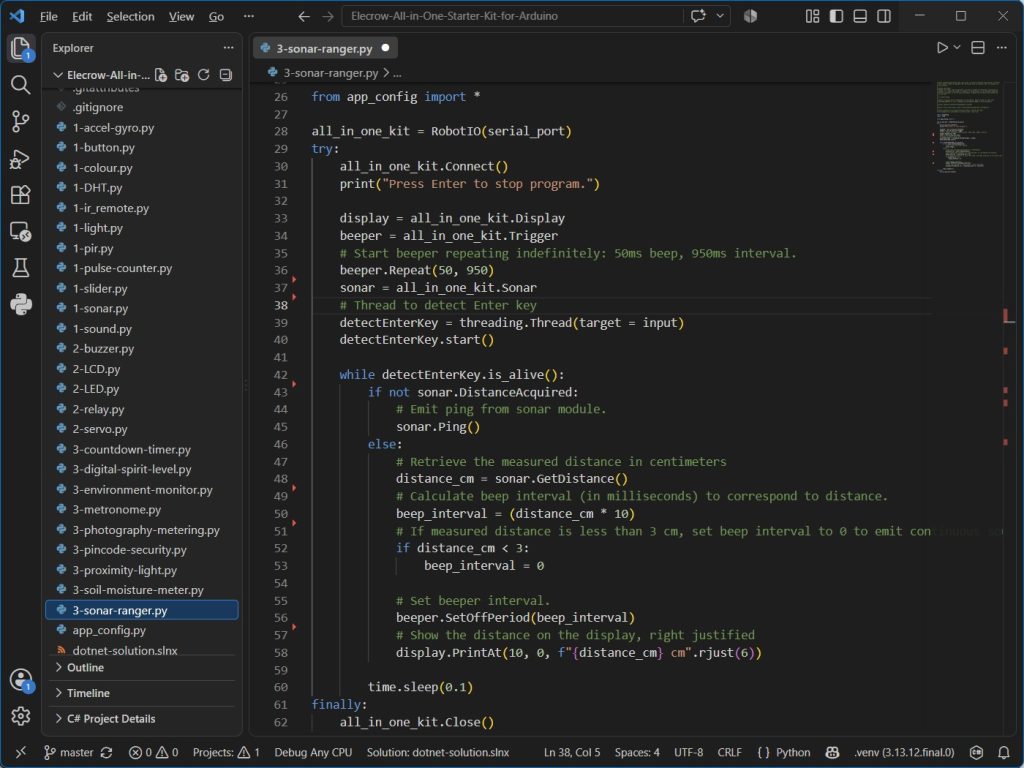This screenshot has width=1024, height=768.
Task: Open the Testing flask view
Action: [20, 268]
